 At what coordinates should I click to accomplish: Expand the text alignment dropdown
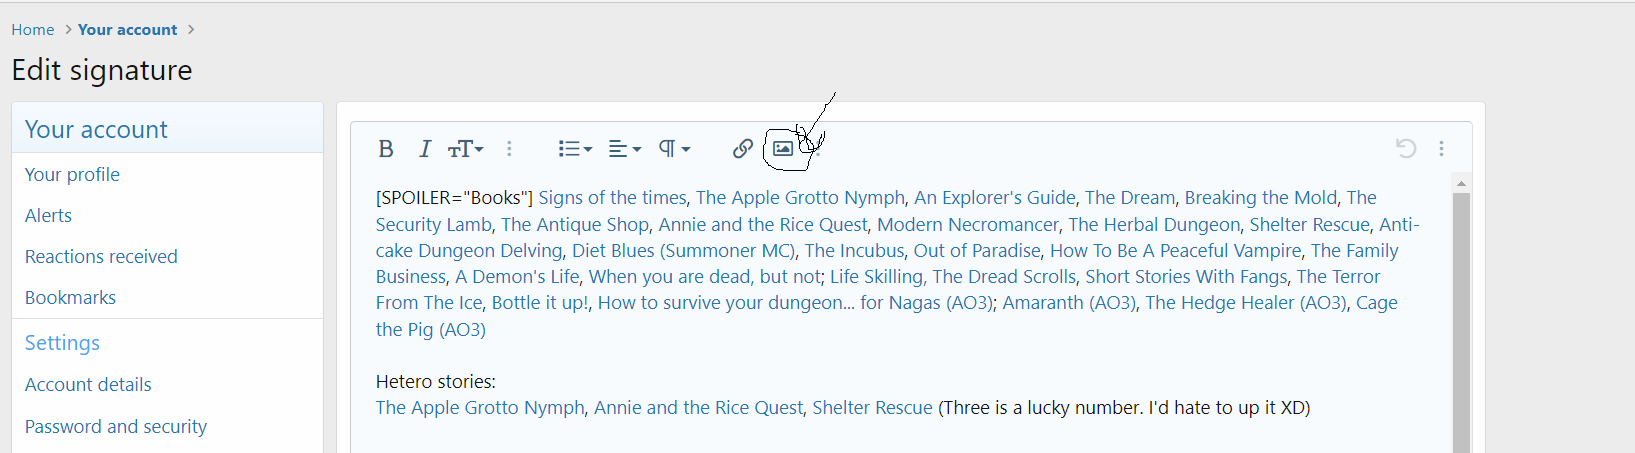click(625, 149)
